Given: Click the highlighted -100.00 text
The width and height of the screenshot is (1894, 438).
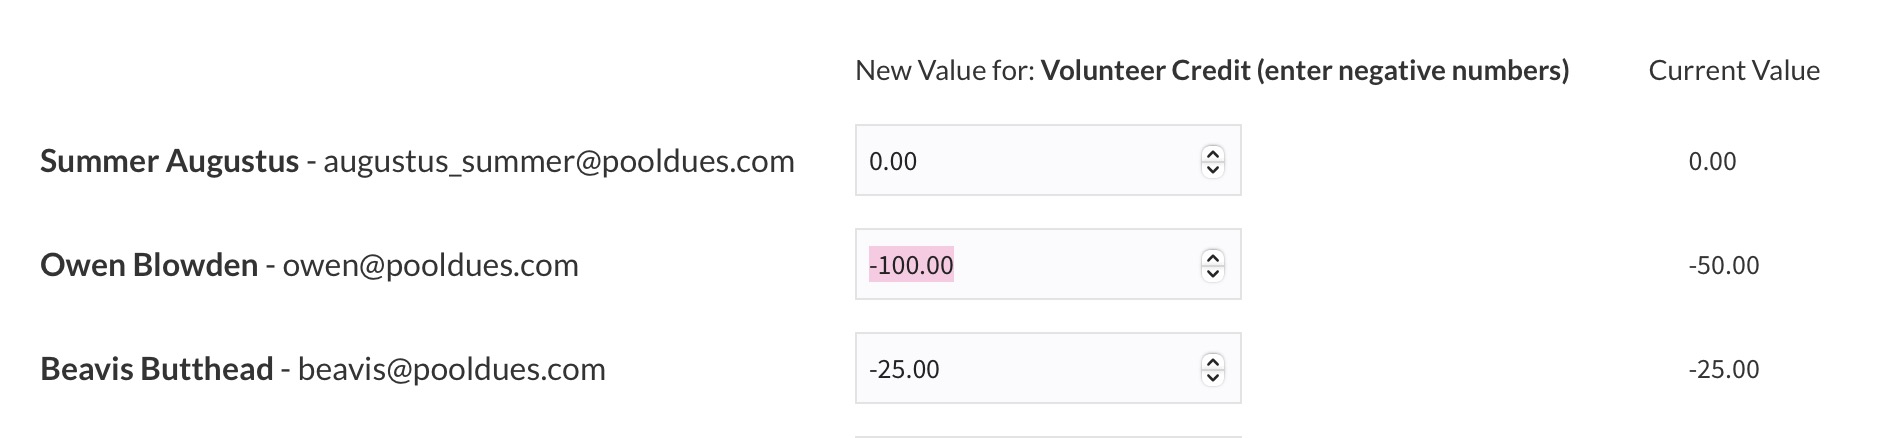Looking at the screenshot, I should pyautogui.click(x=911, y=265).
